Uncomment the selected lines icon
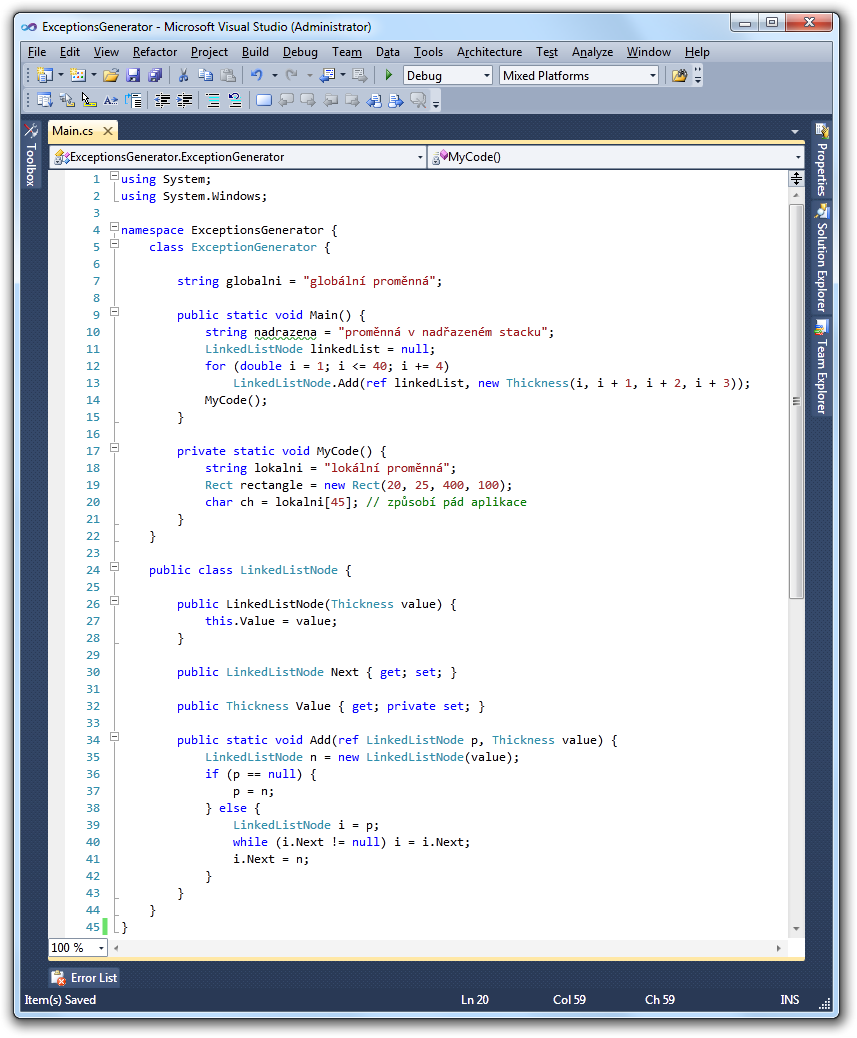857x1038 pixels. [x=235, y=101]
